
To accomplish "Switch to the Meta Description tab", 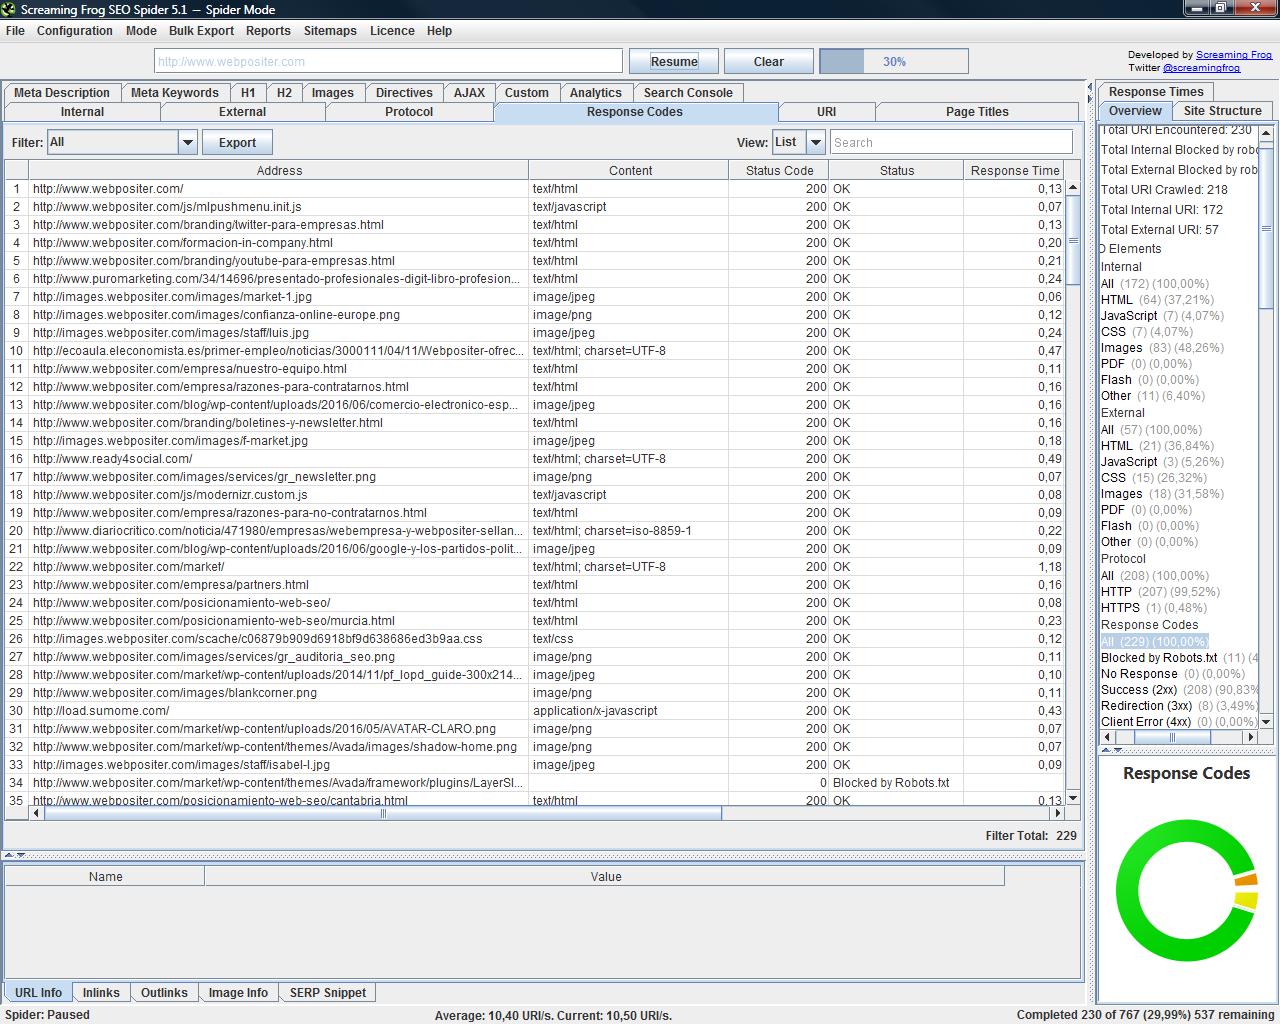I will (62, 92).
